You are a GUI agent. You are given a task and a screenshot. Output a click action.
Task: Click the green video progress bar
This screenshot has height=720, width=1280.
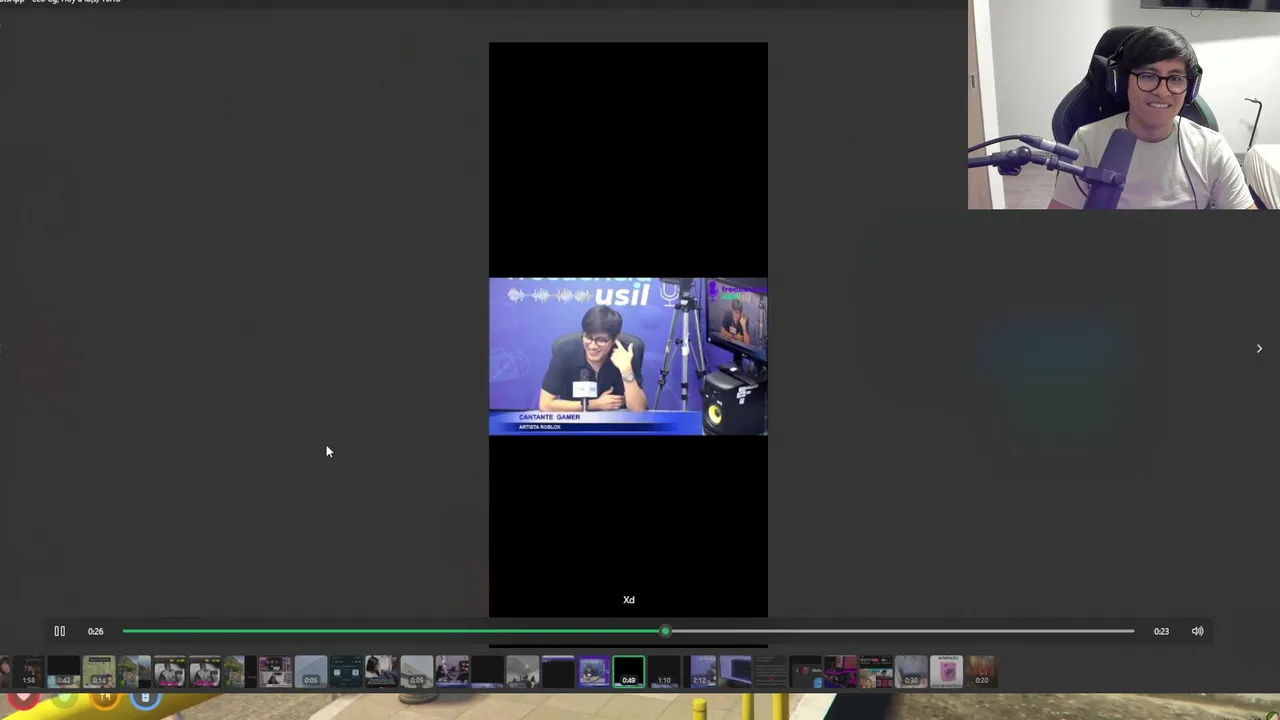point(393,631)
